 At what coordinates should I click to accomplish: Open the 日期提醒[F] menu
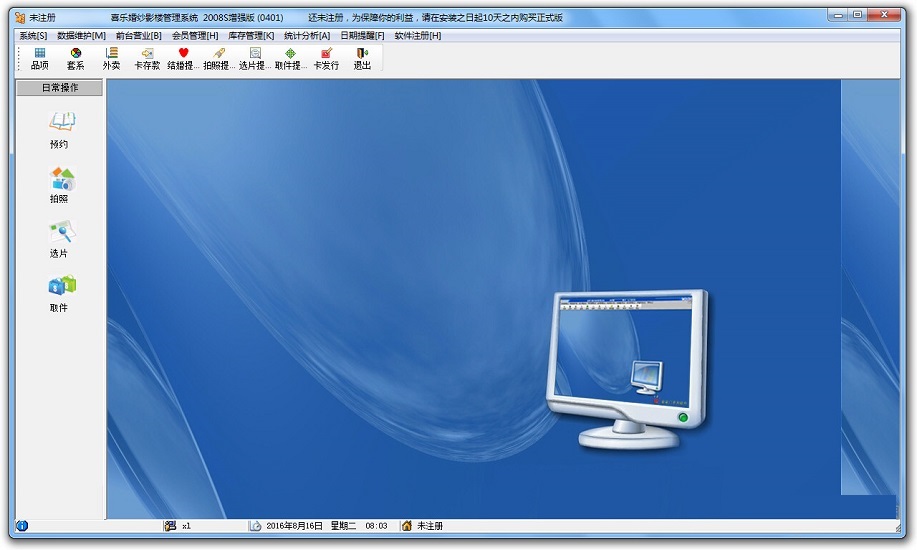point(363,36)
